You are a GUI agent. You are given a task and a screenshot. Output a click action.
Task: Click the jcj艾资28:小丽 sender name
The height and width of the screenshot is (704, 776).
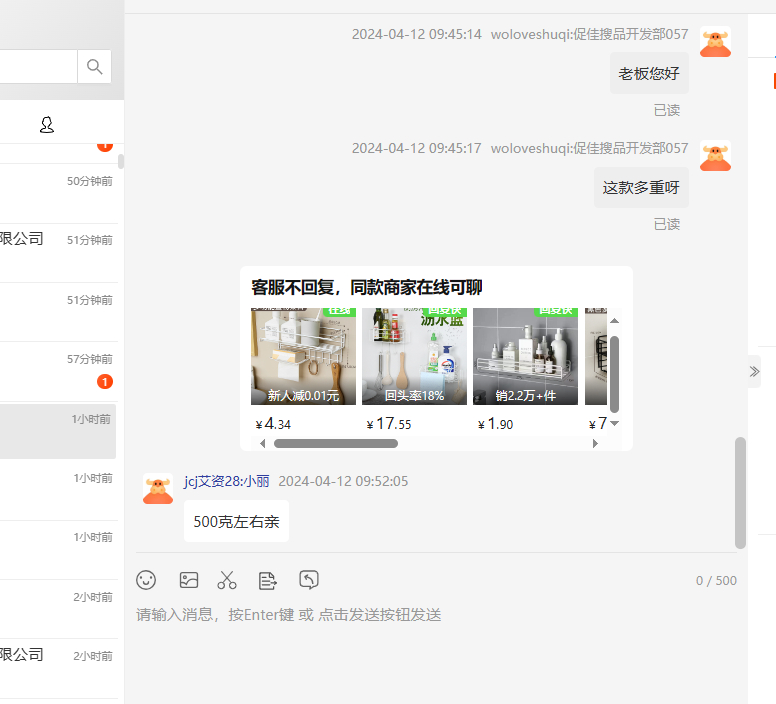(227, 481)
